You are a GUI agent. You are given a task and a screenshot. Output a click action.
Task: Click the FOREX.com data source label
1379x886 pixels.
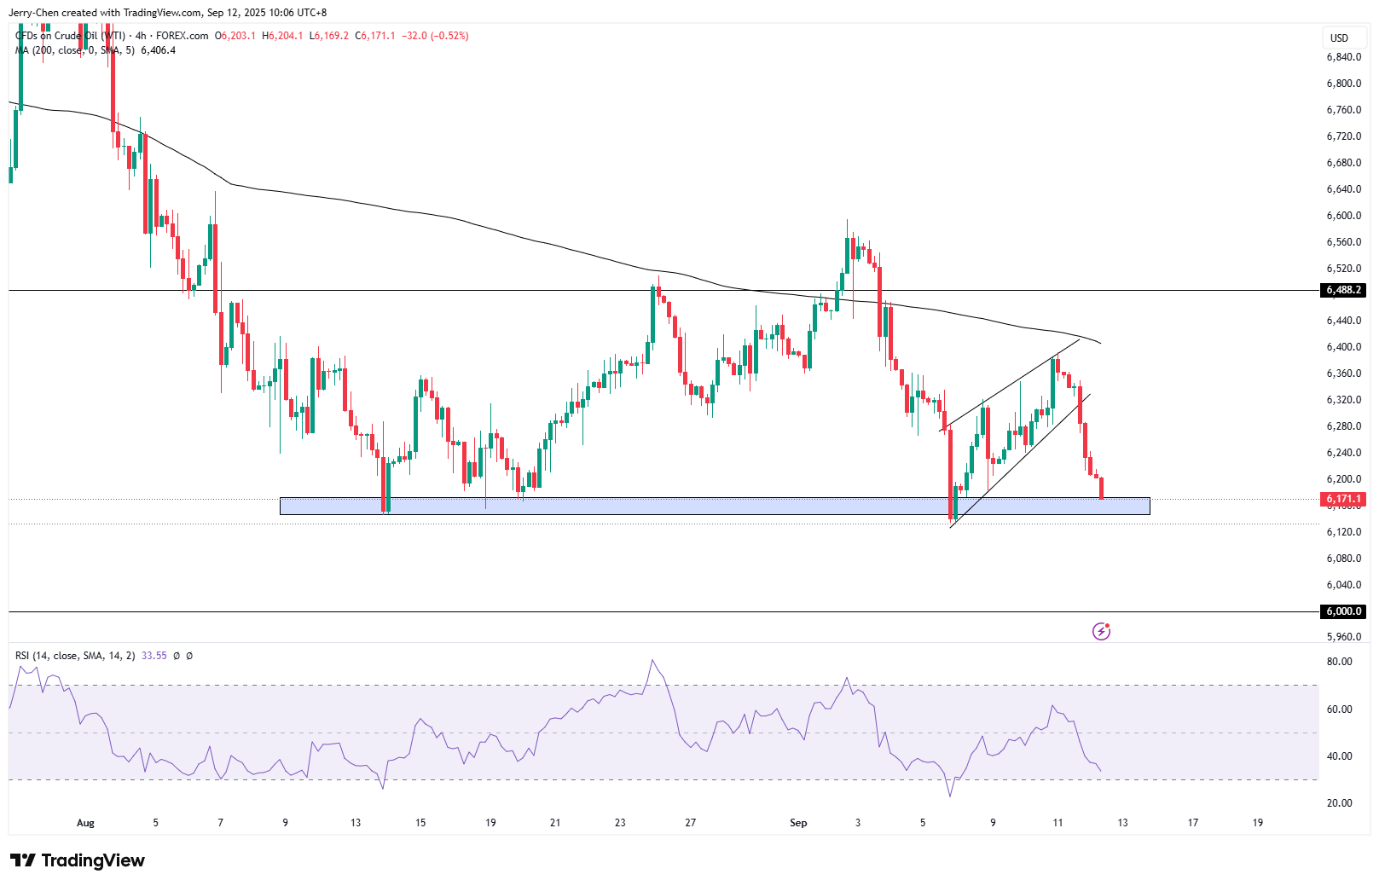pyautogui.click(x=182, y=36)
